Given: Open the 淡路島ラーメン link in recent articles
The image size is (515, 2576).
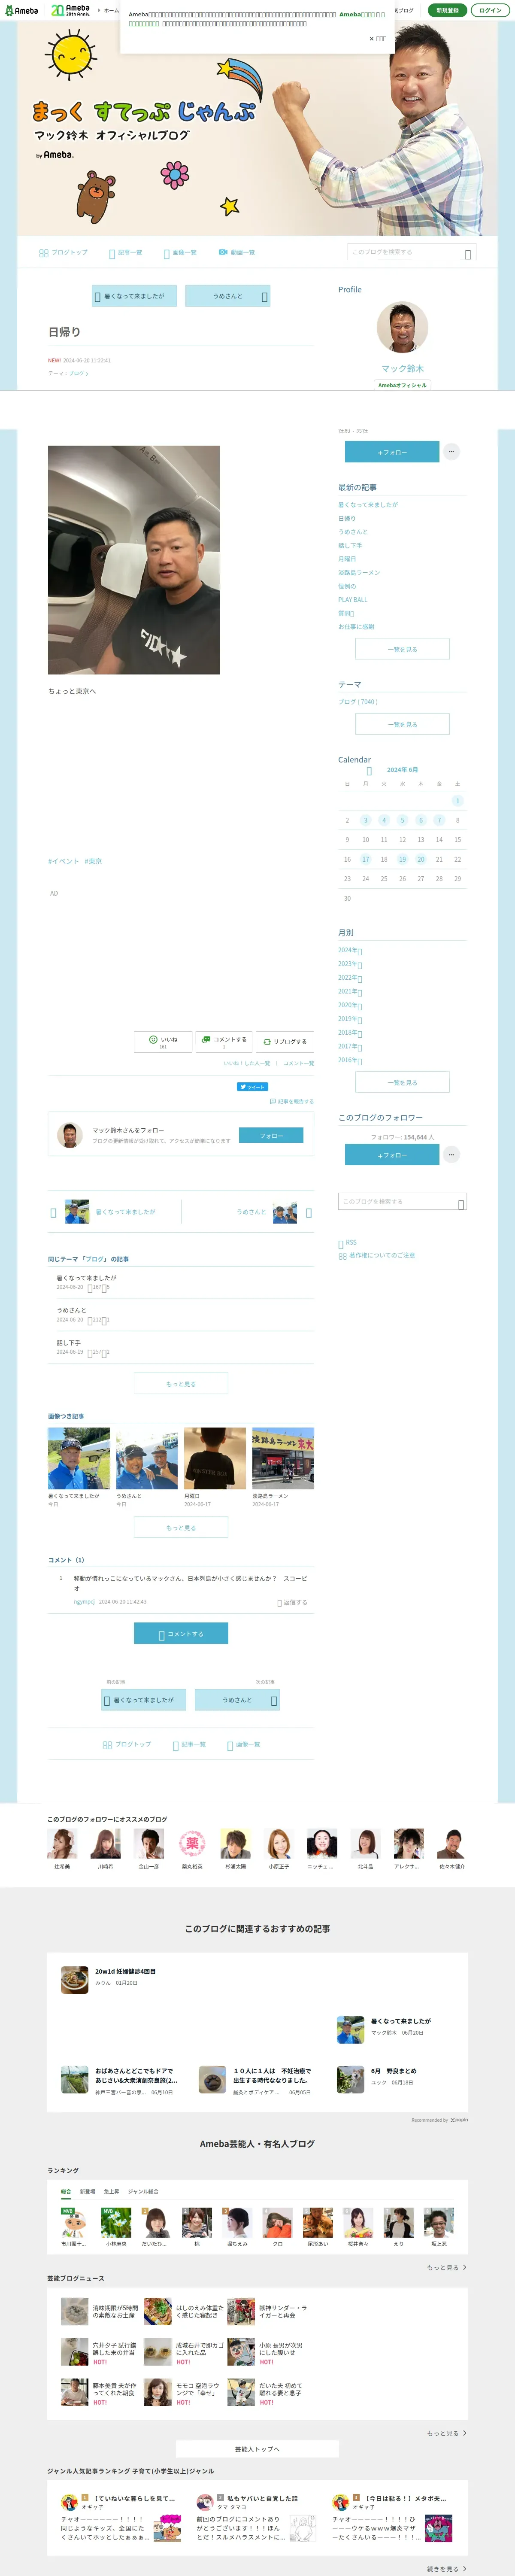Looking at the screenshot, I should point(359,573).
